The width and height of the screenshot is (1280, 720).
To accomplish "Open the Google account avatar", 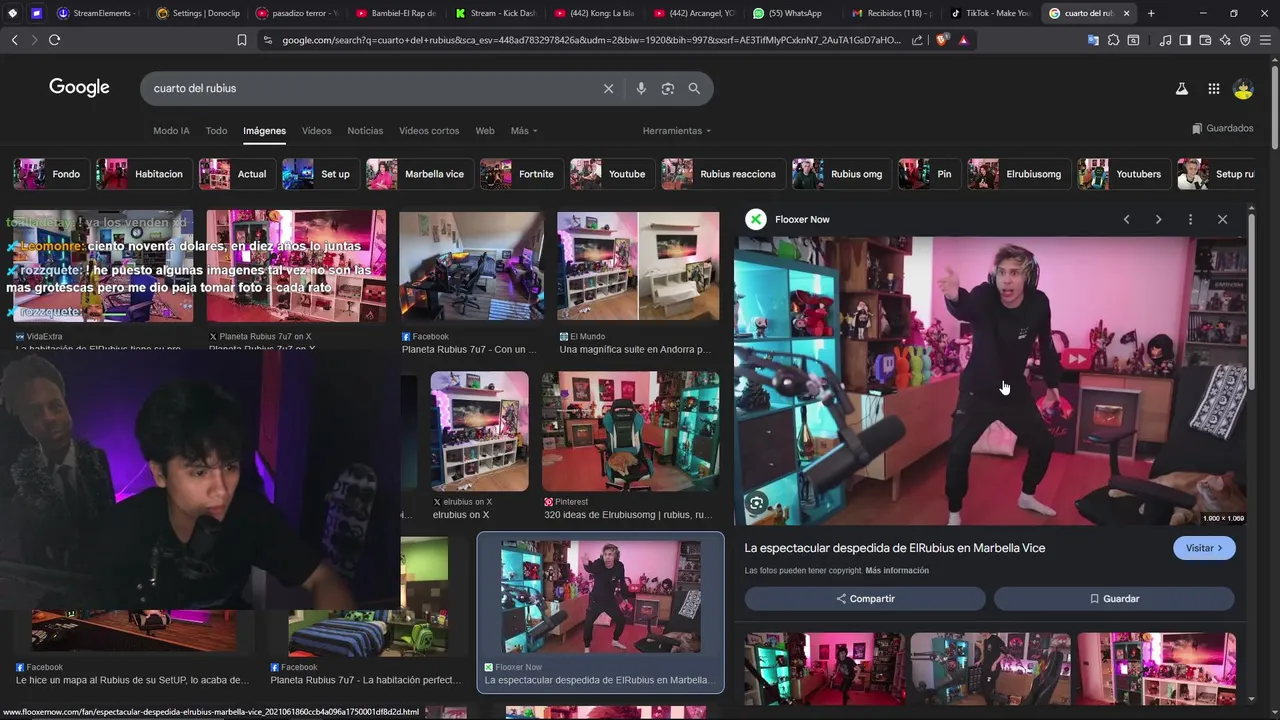I will click(x=1243, y=88).
